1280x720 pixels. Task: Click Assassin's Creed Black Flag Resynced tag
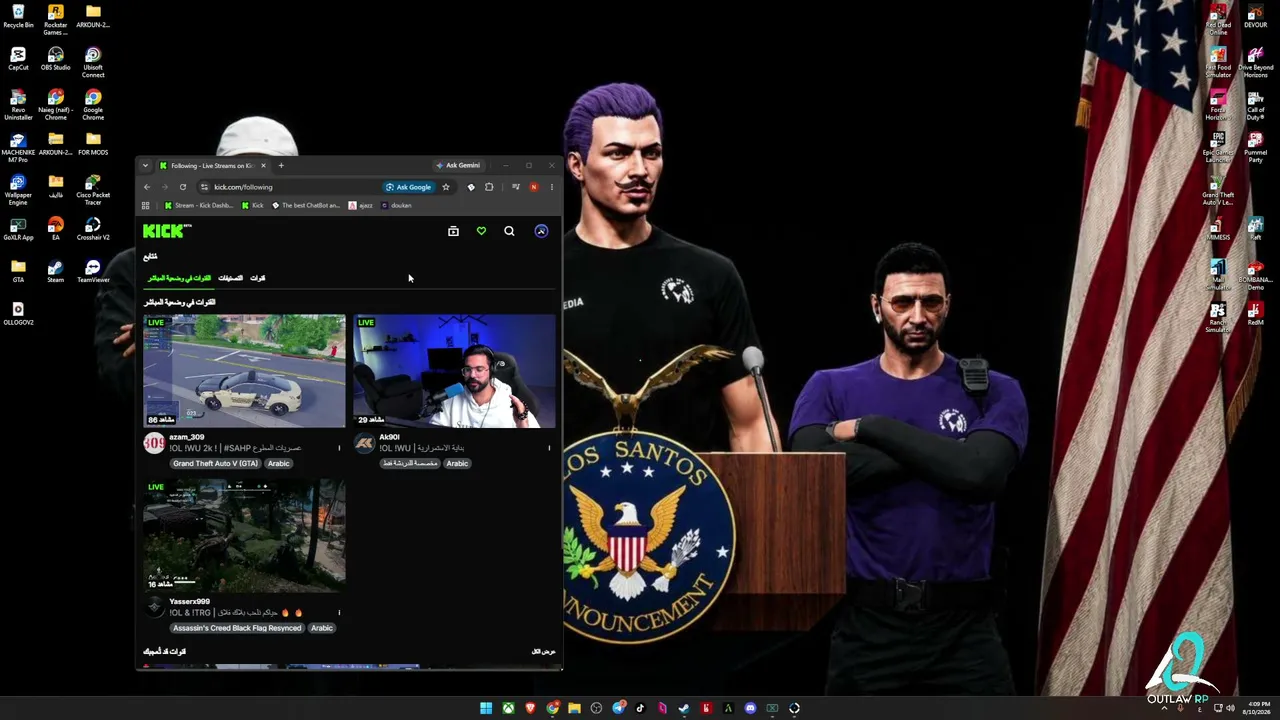[237, 628]
